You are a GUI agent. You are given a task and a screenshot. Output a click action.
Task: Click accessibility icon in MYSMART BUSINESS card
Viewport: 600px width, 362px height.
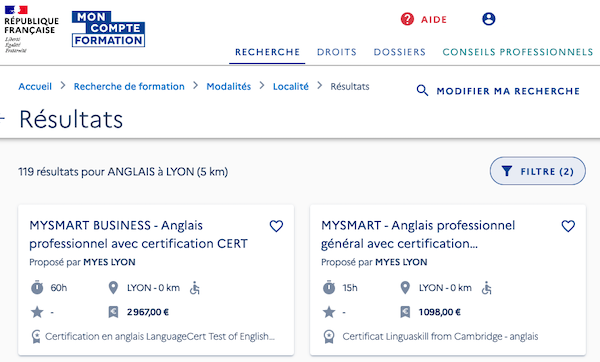(195, 288)
